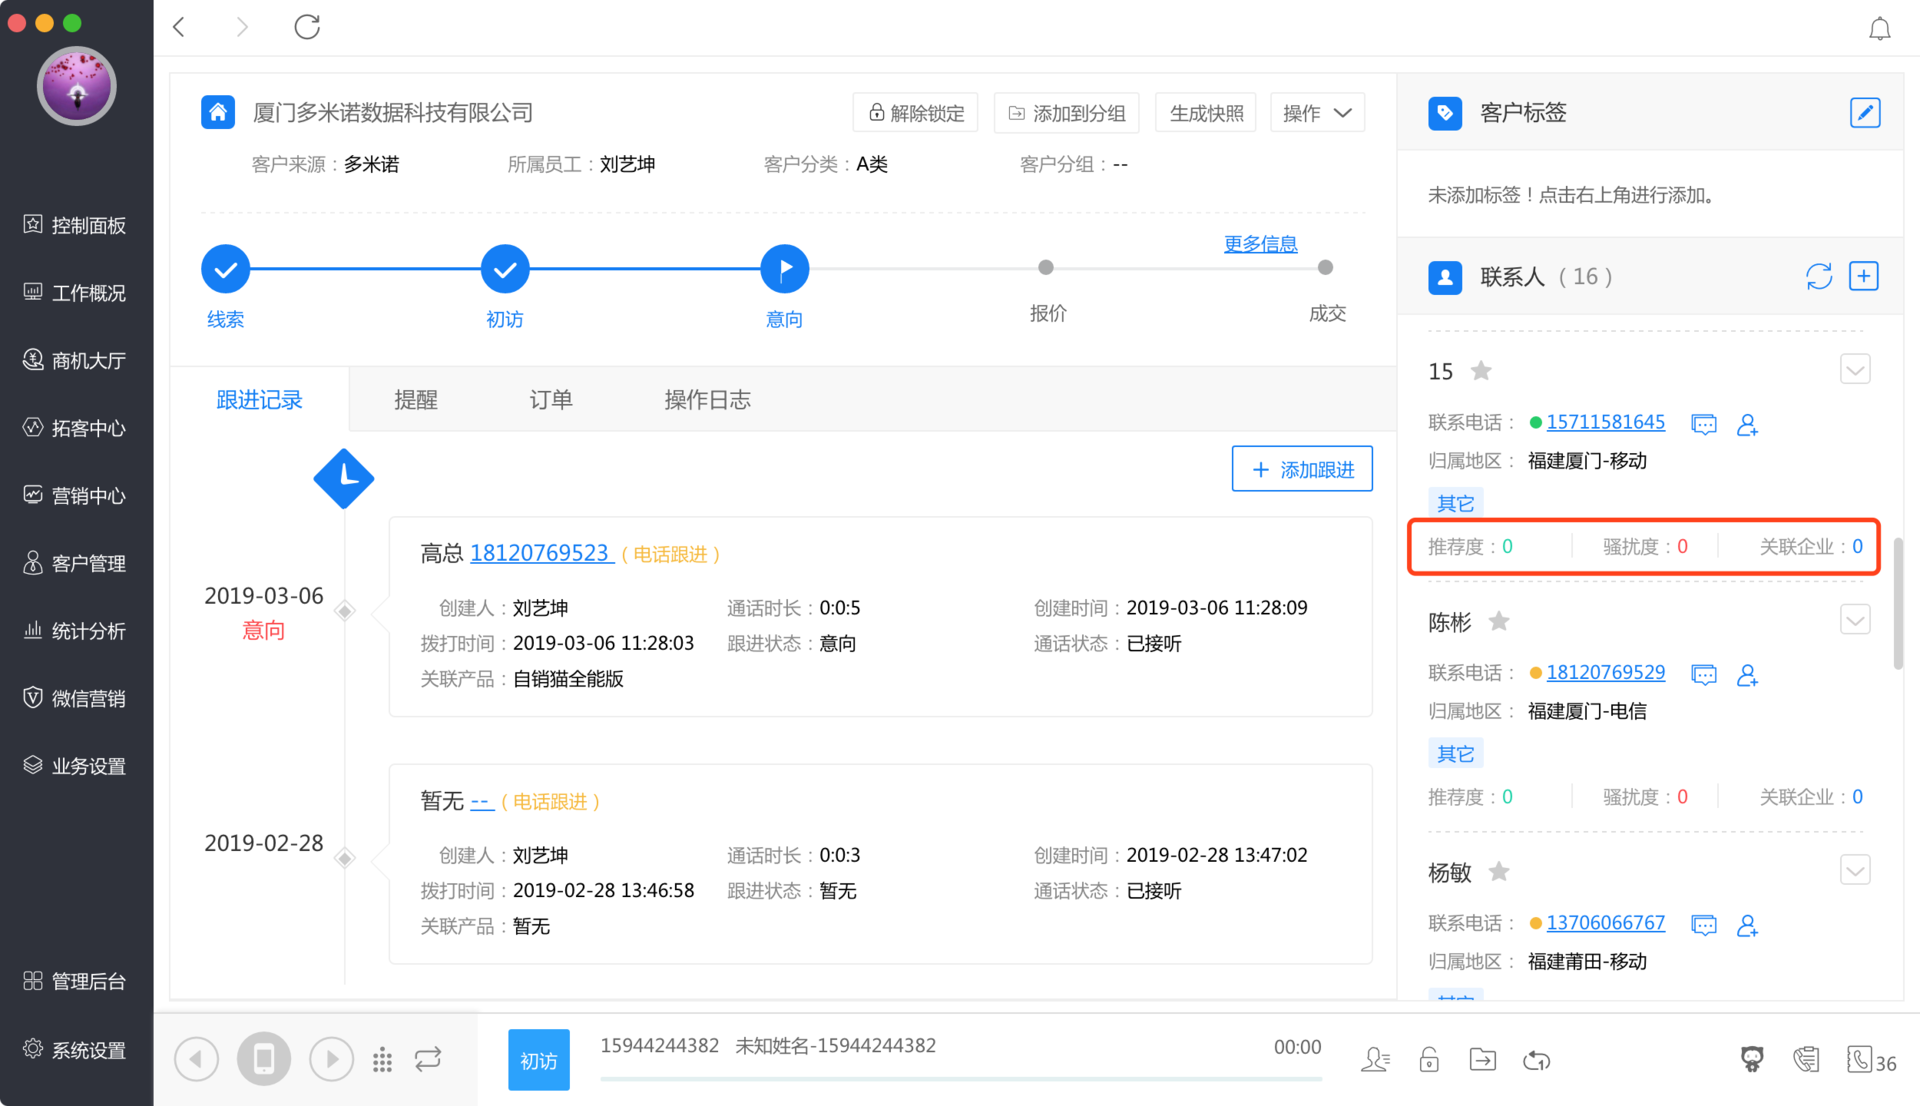Click the 添加到分组 button
The height and width of the screenshot is (1106, 1920).
1066,113
